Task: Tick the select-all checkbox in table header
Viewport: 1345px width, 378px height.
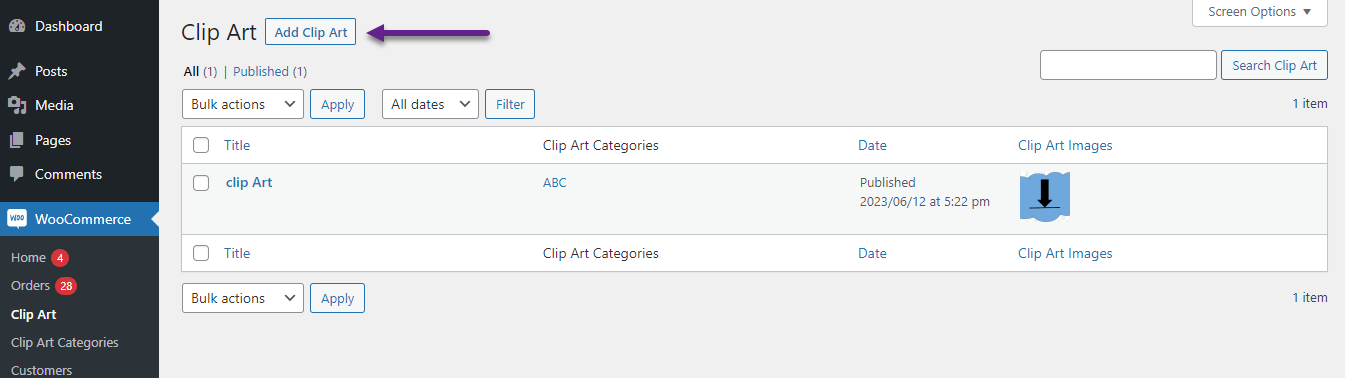Action: (x=201, y=145)
